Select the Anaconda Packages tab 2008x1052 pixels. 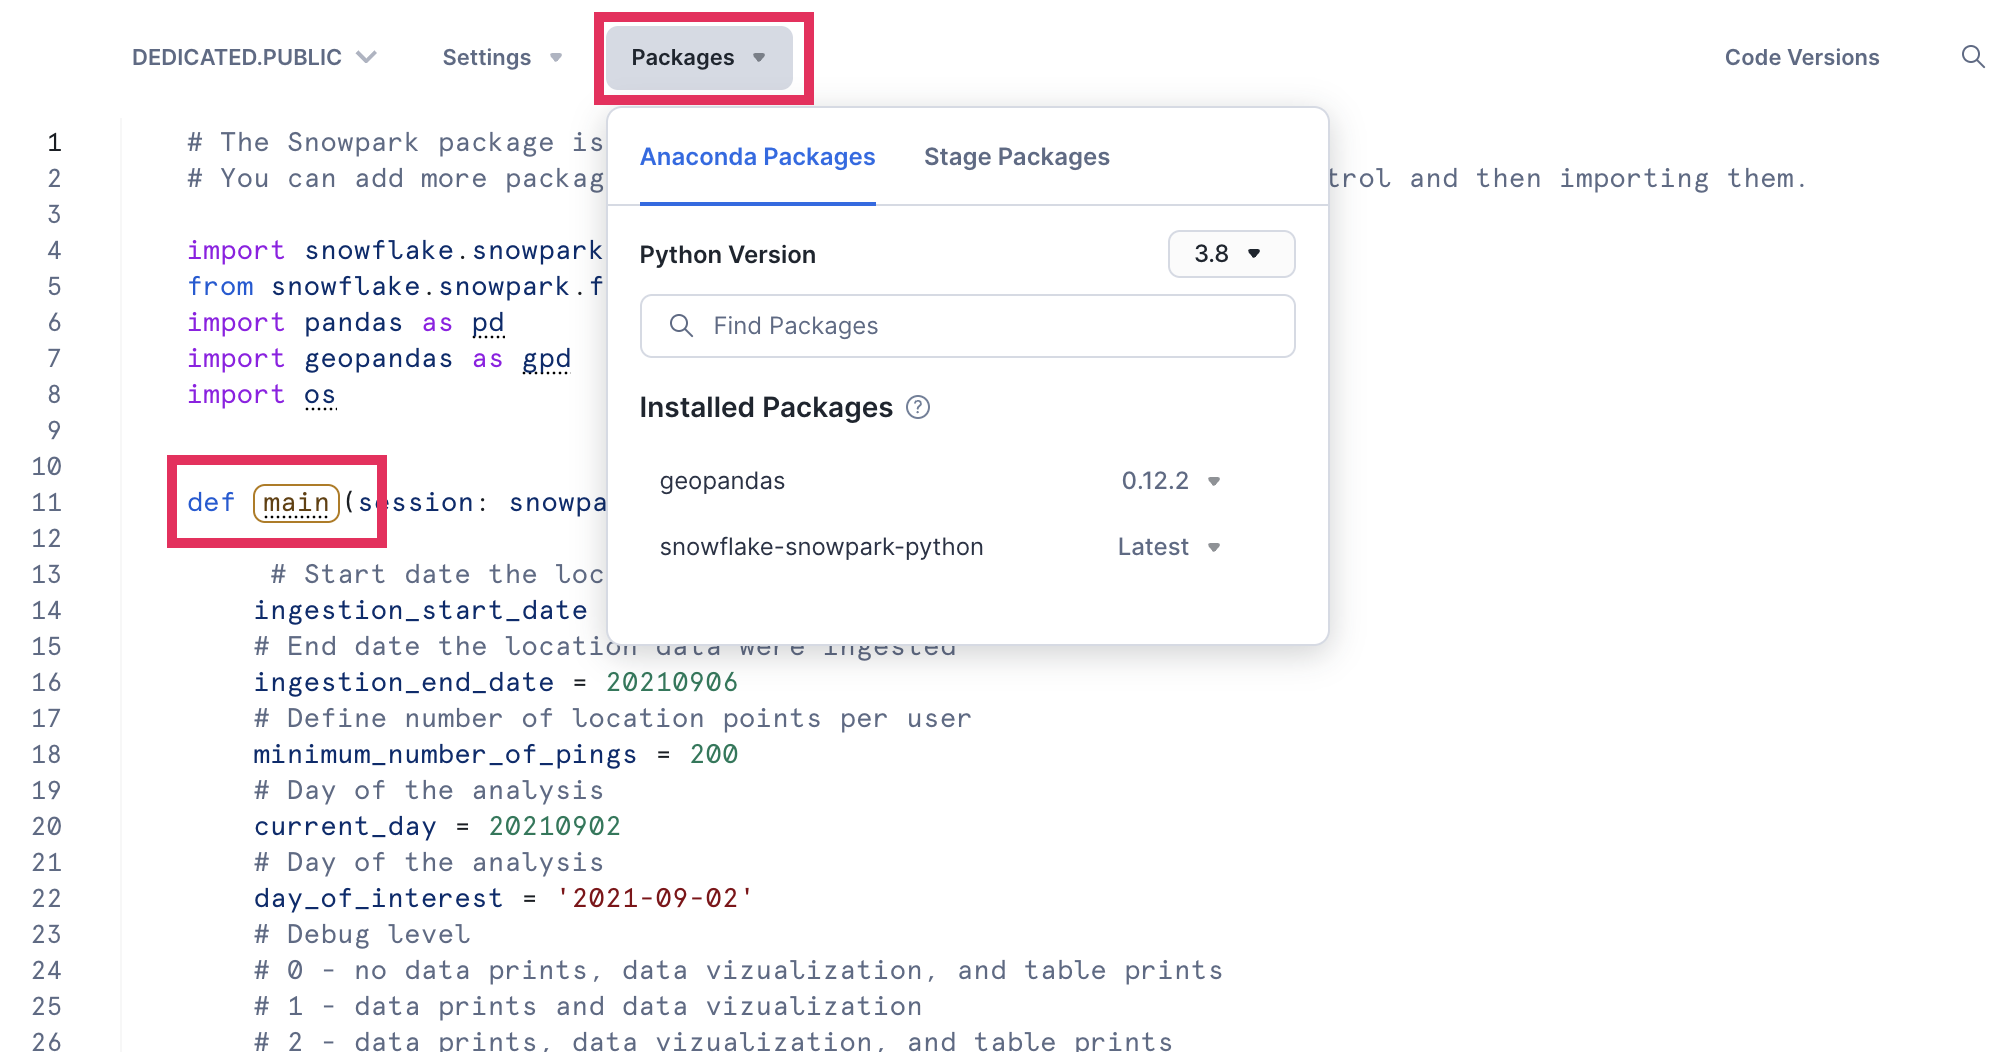pos(757,157)
